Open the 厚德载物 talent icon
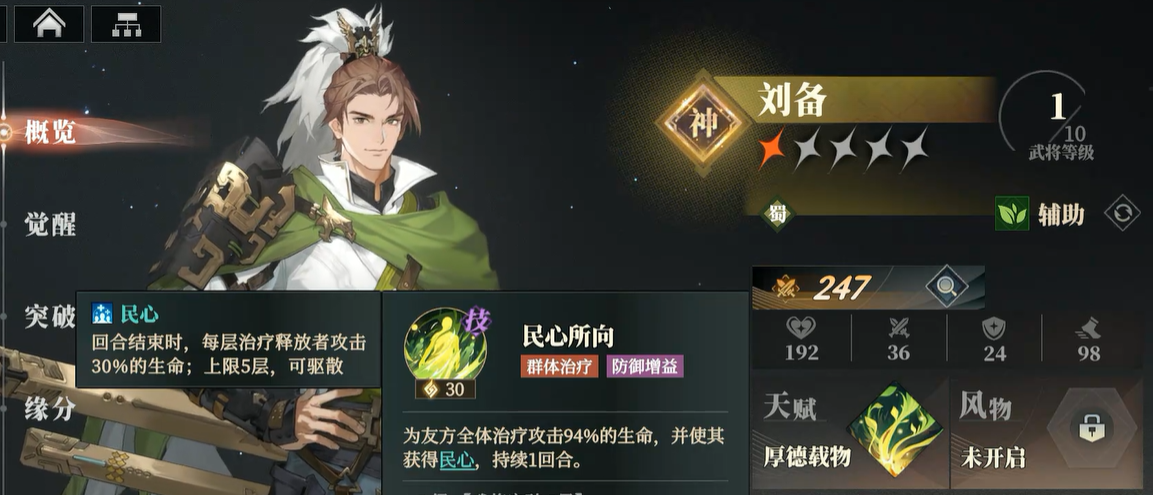Viewport: 1153px width, 495px height. click(x=894, y=429)
